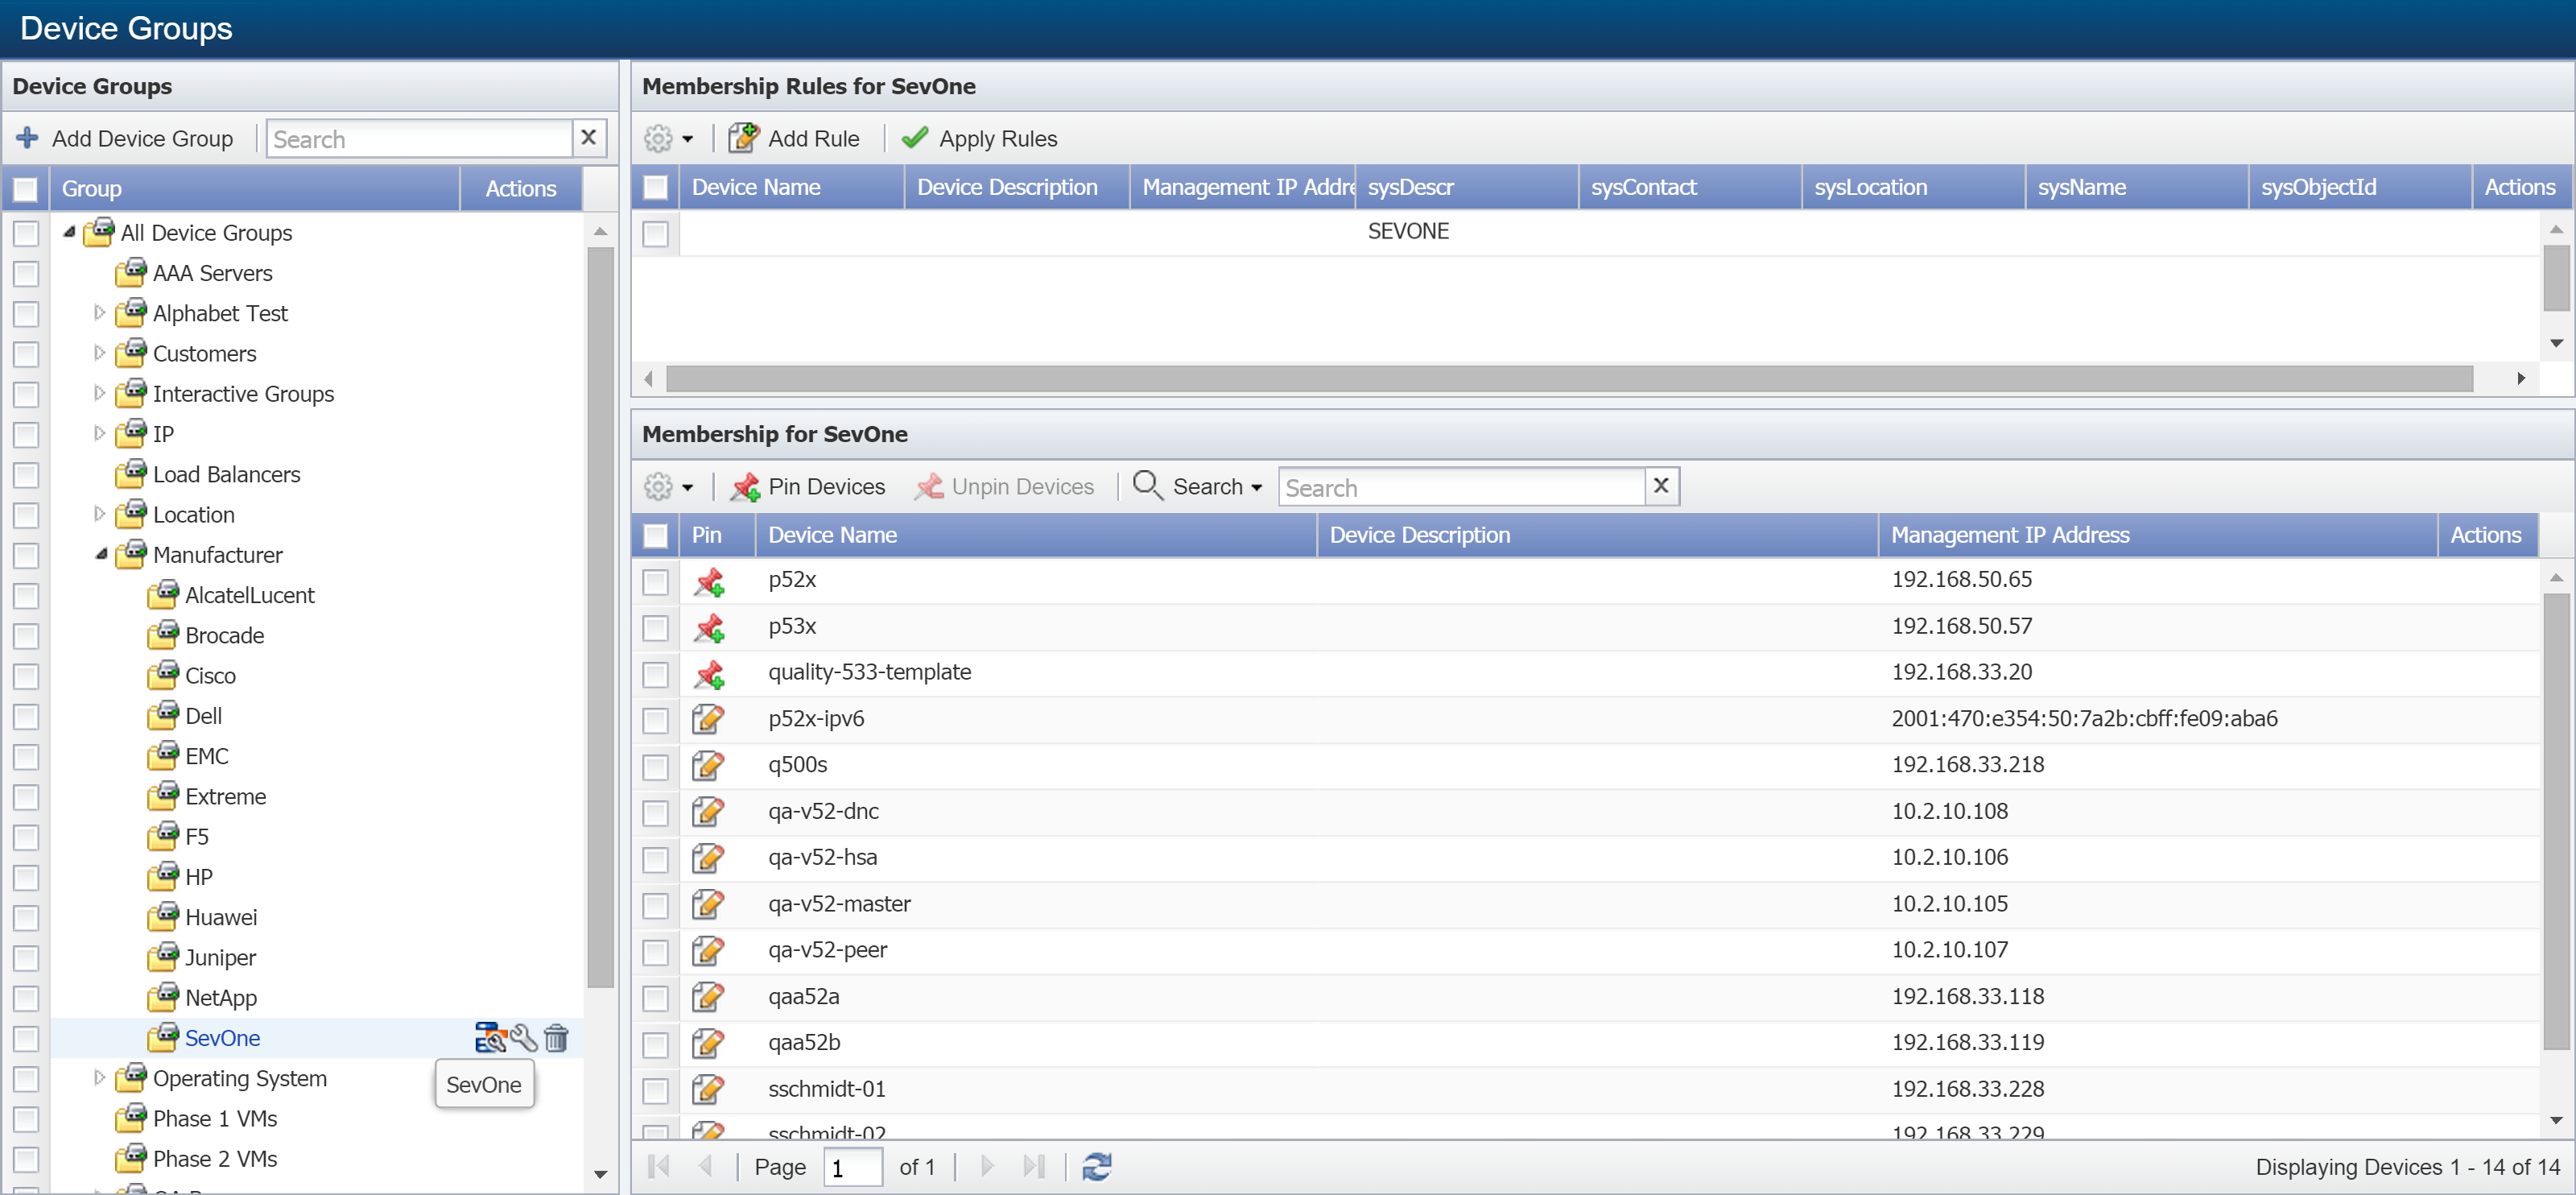Viewport: 2576px width, 1195px height.
Task: Expand the Interactive Groups node
Action: click(x=99, y=393)
